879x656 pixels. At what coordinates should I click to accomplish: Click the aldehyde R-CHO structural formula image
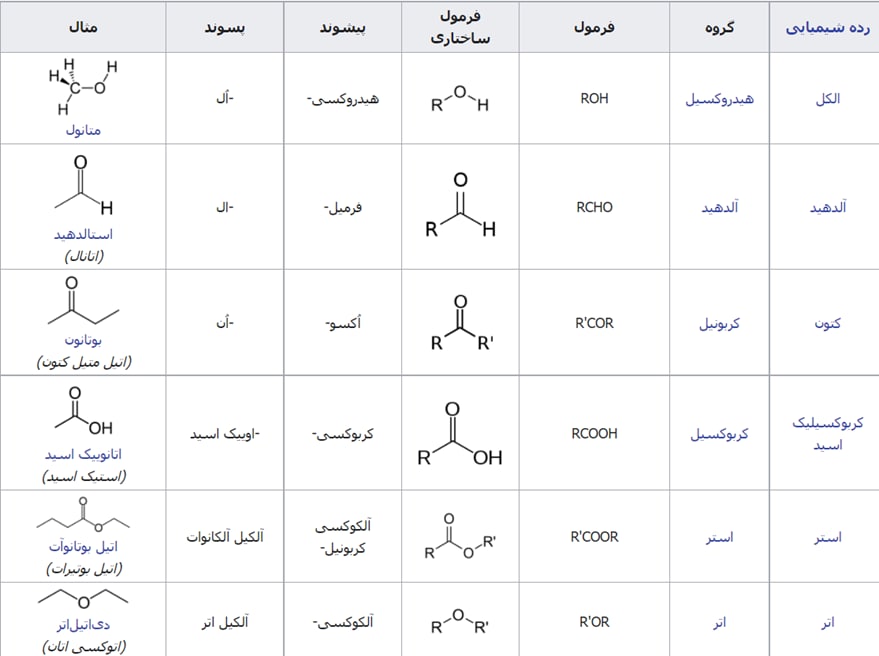[459, 206]
